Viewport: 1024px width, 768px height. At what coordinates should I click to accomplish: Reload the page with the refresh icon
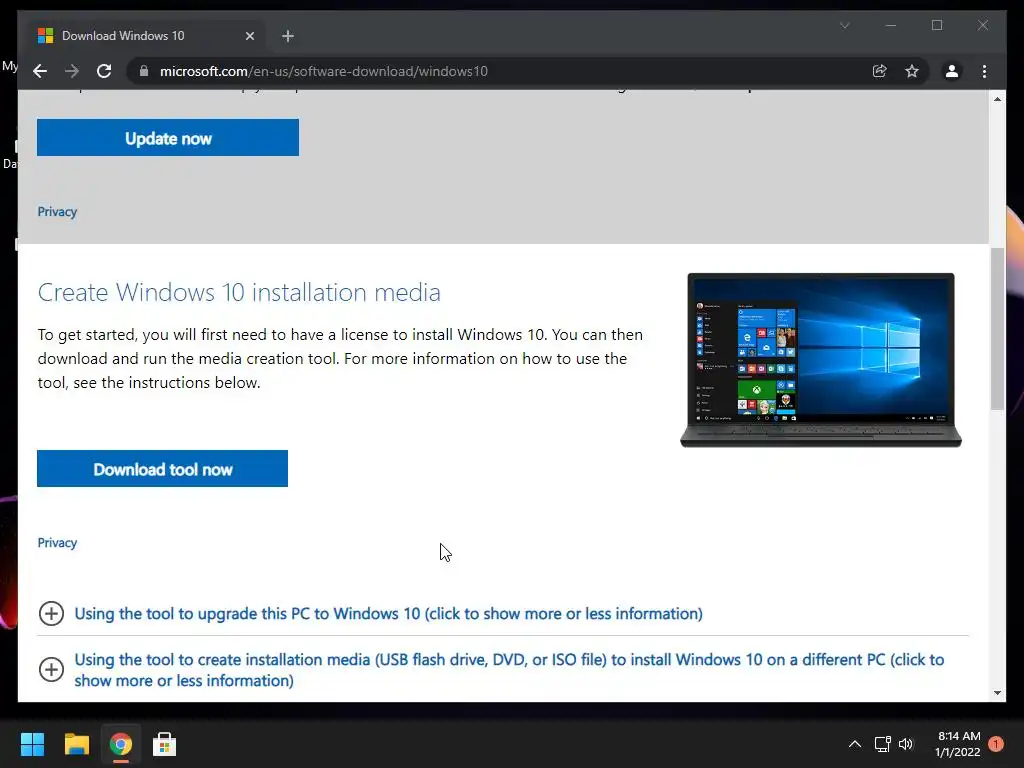(104, 71)
